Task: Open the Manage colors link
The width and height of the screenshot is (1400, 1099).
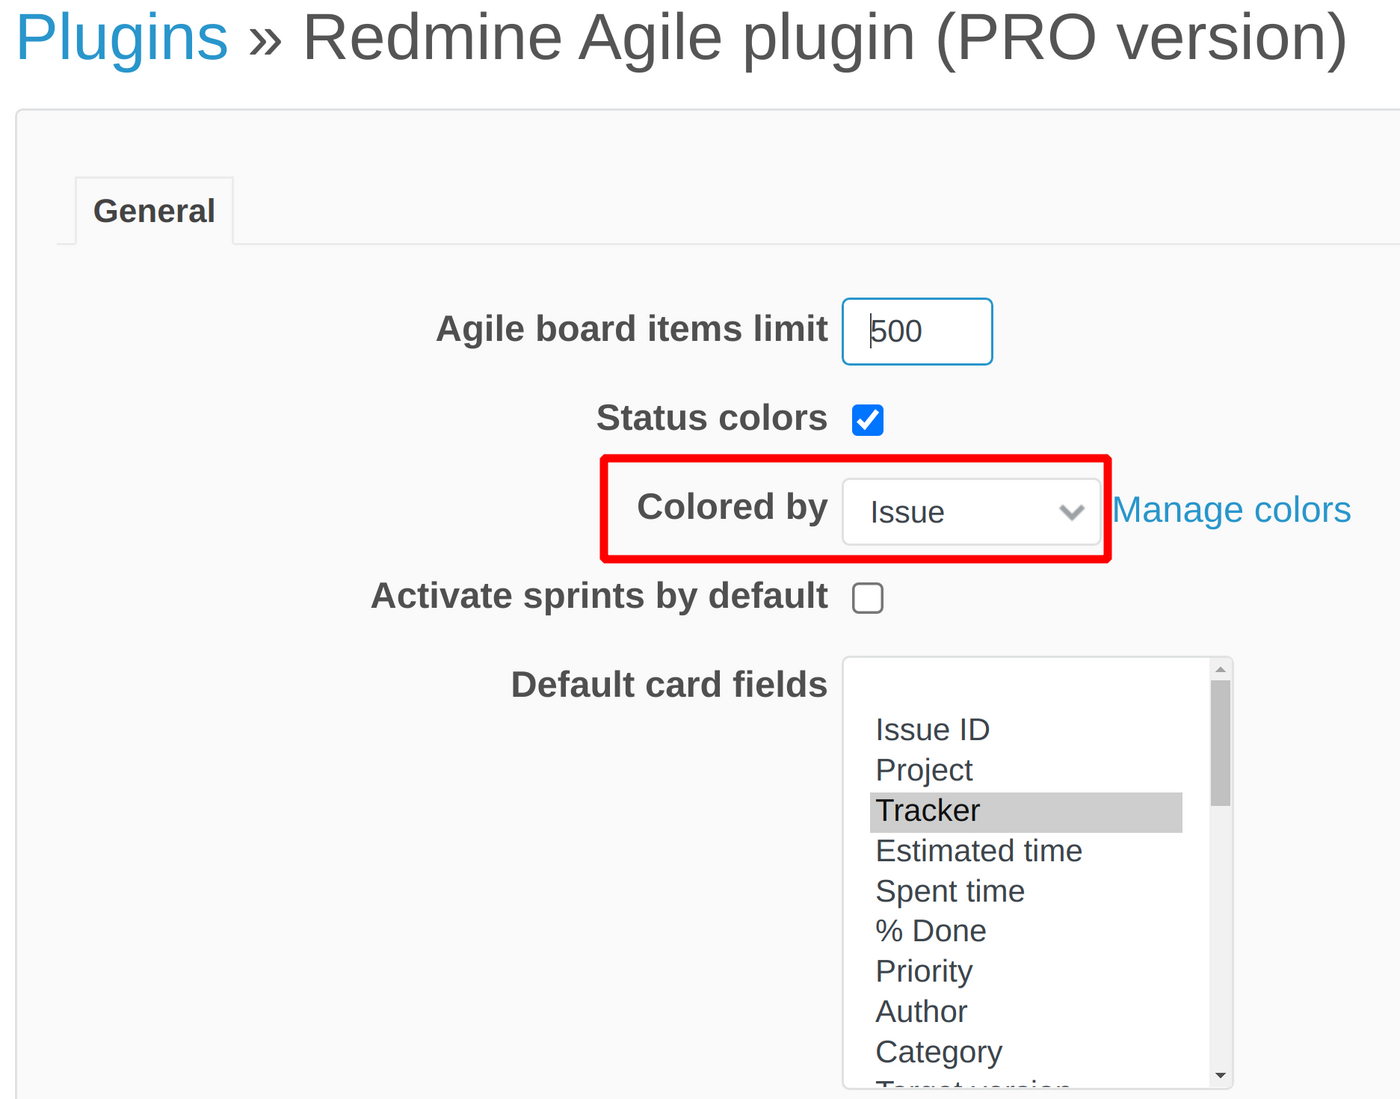Action: point(1231,510)
